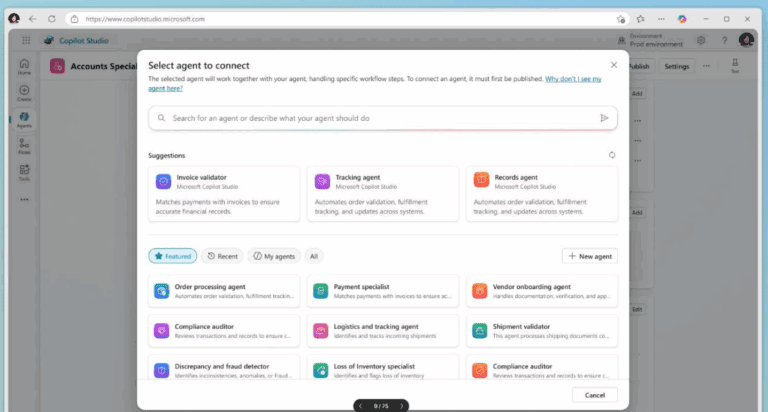Open the Settings button in the agent header
Viewport: 768px width, 412px height.
[x=676, y=66]
